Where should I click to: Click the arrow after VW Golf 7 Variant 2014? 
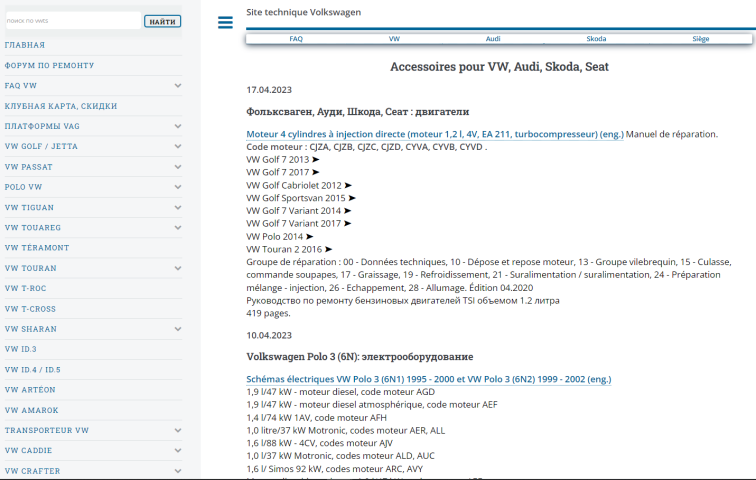point(348,211)
